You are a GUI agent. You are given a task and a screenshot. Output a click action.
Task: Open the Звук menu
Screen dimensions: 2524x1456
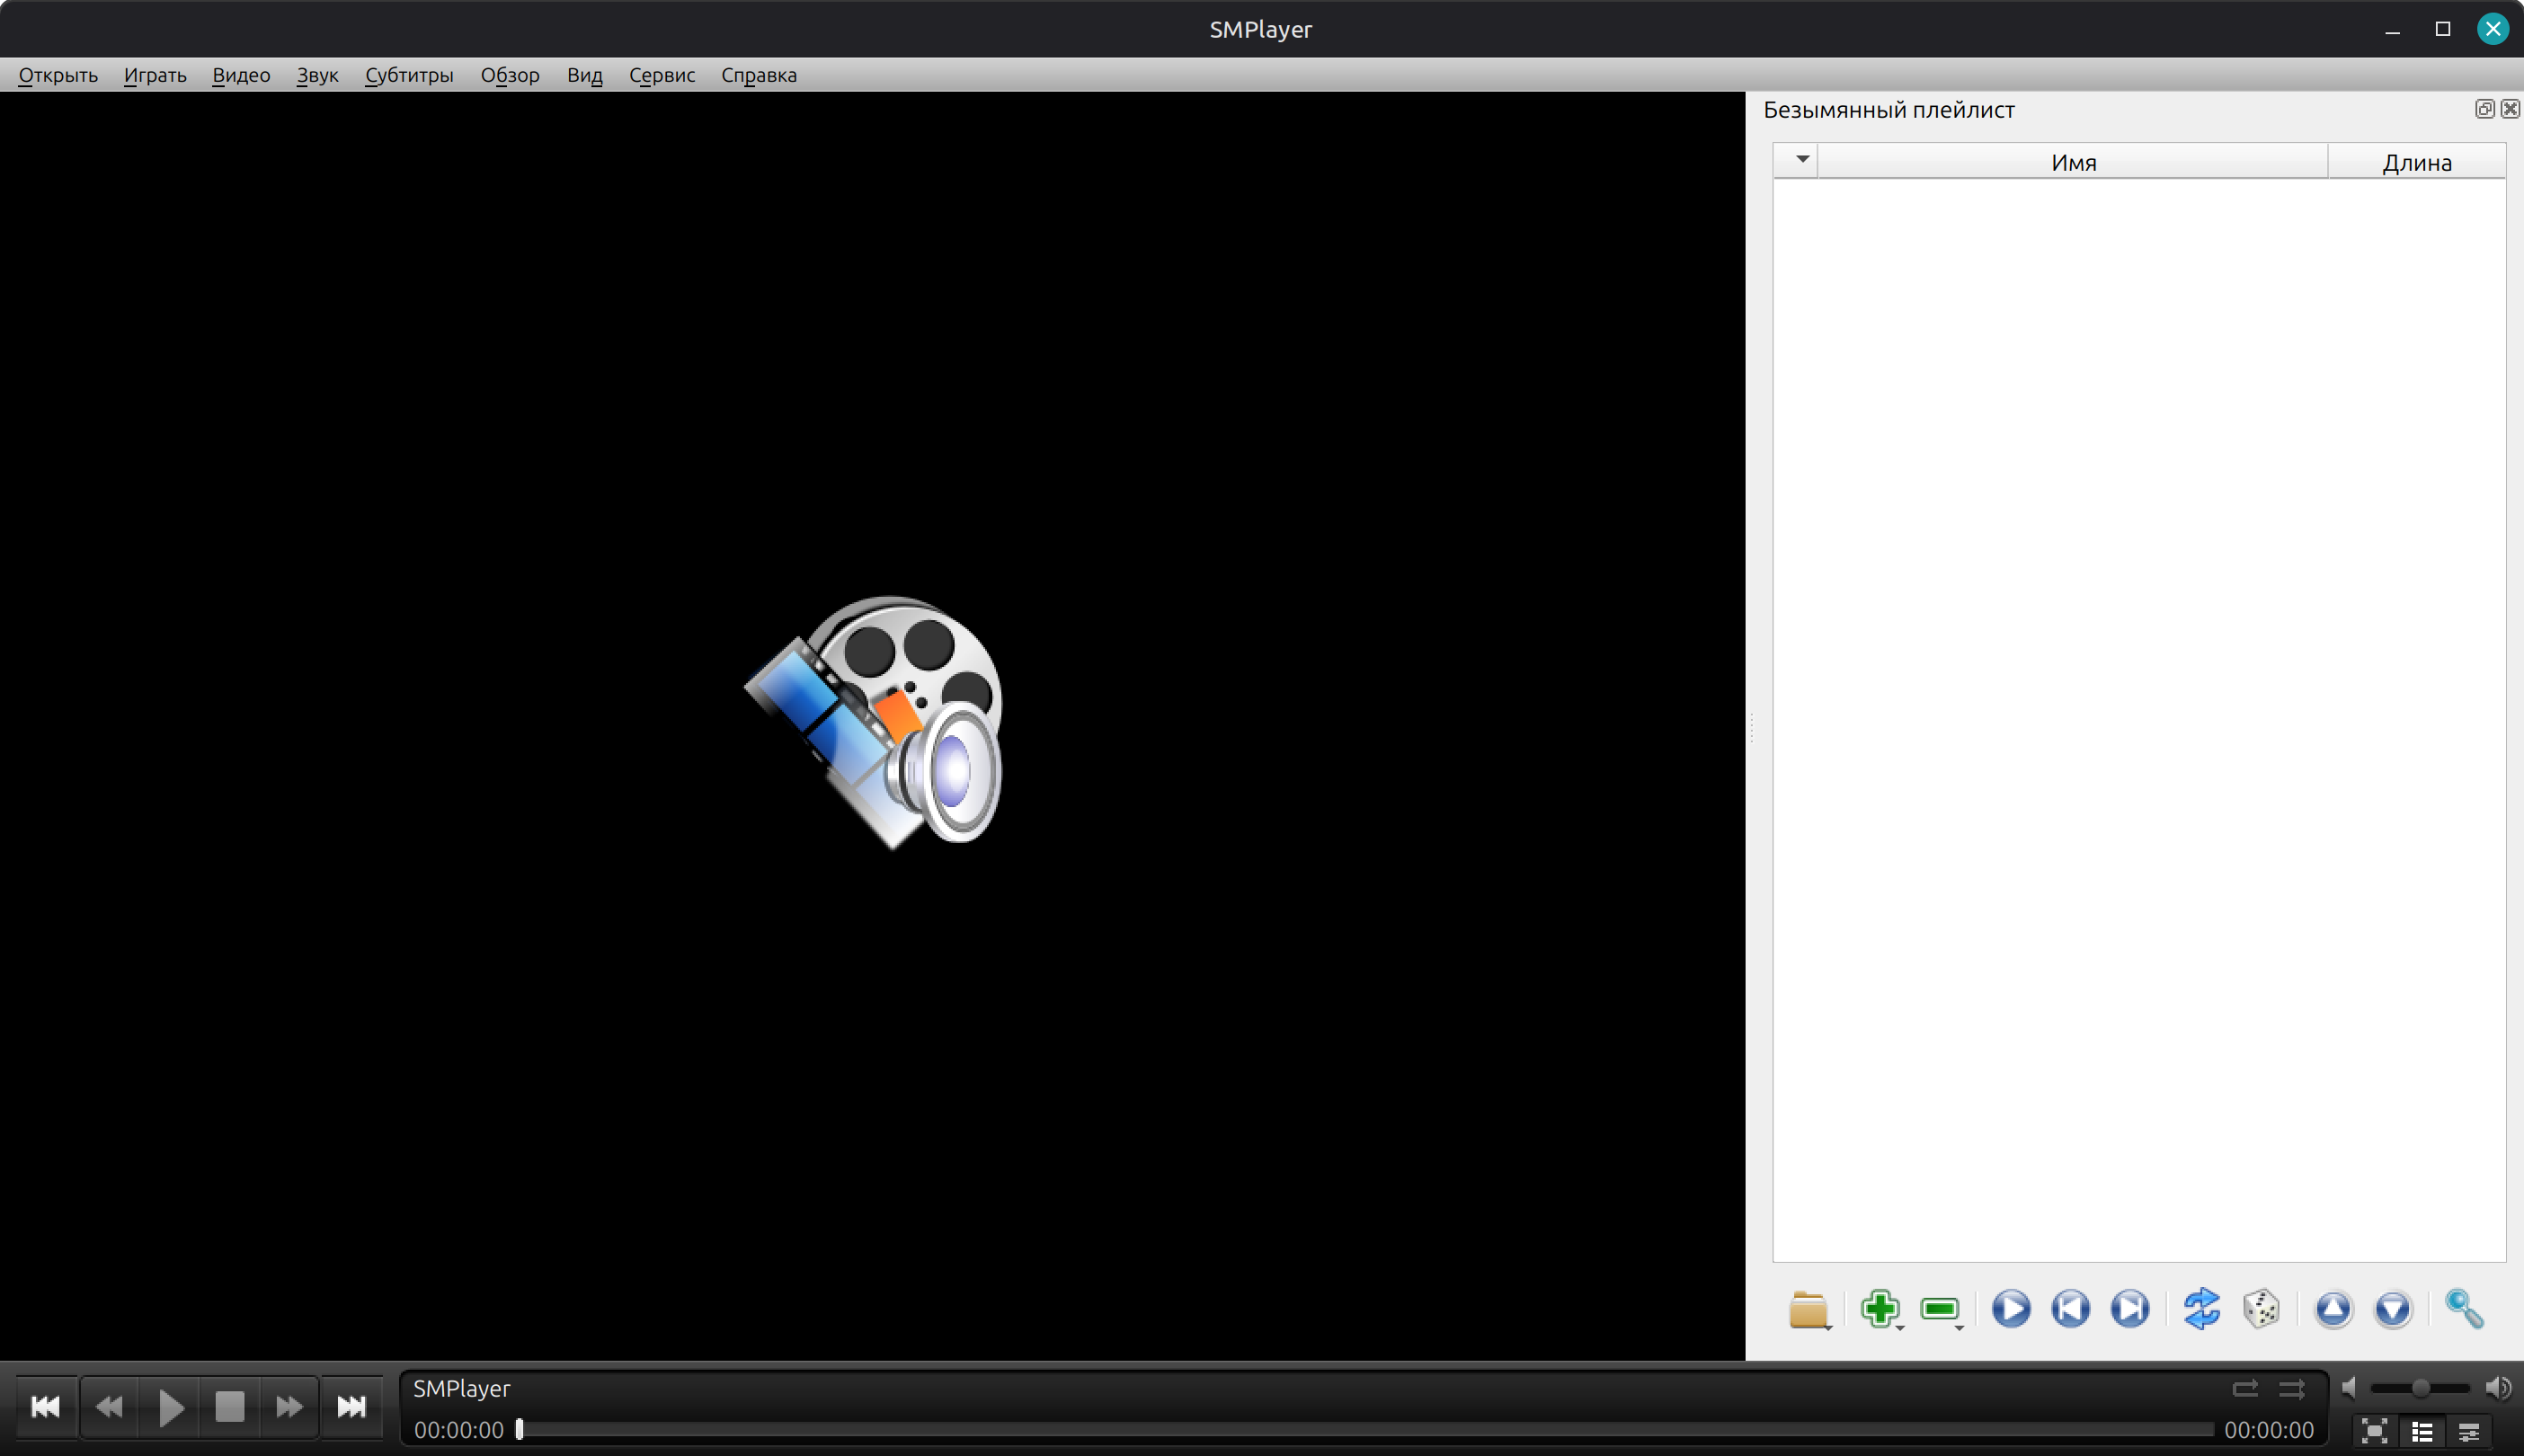tap(317, 75)
